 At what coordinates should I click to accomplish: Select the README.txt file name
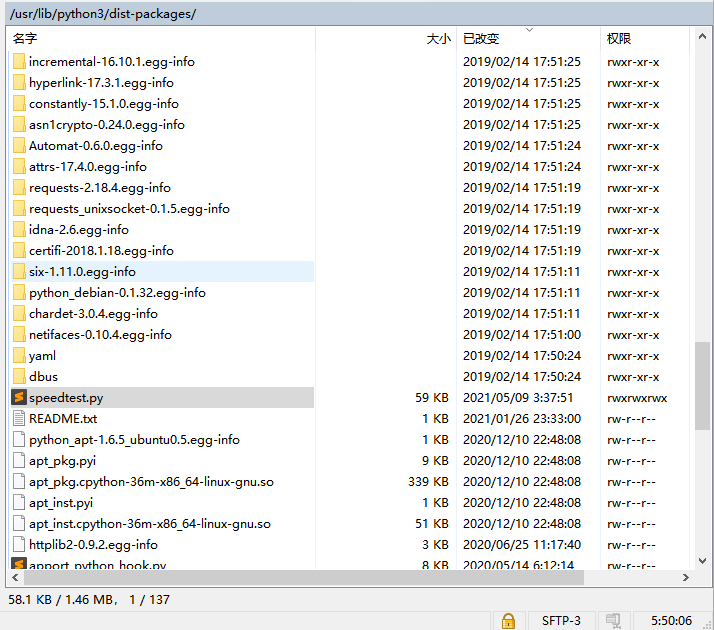tap(63, 418)
